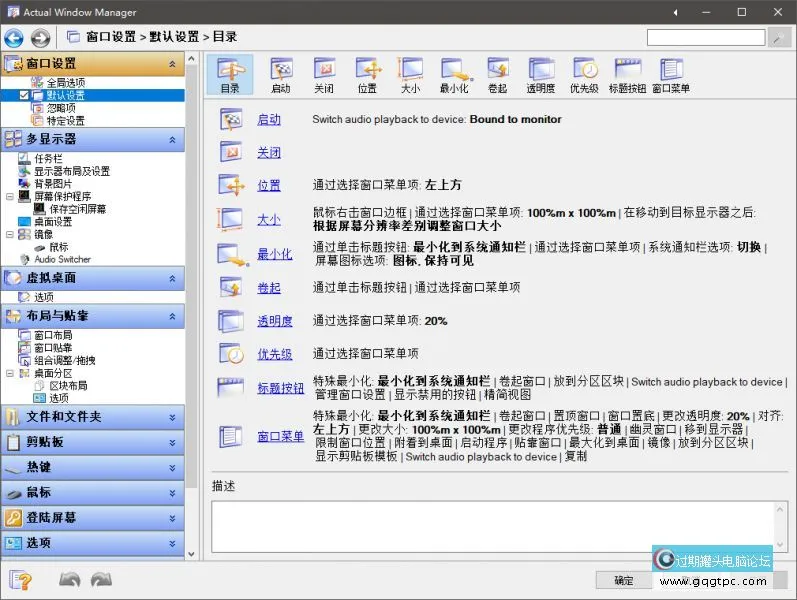Click the help icon at bottom left
Viewport: 797px width, 600px height.
(x=21, y=580)
